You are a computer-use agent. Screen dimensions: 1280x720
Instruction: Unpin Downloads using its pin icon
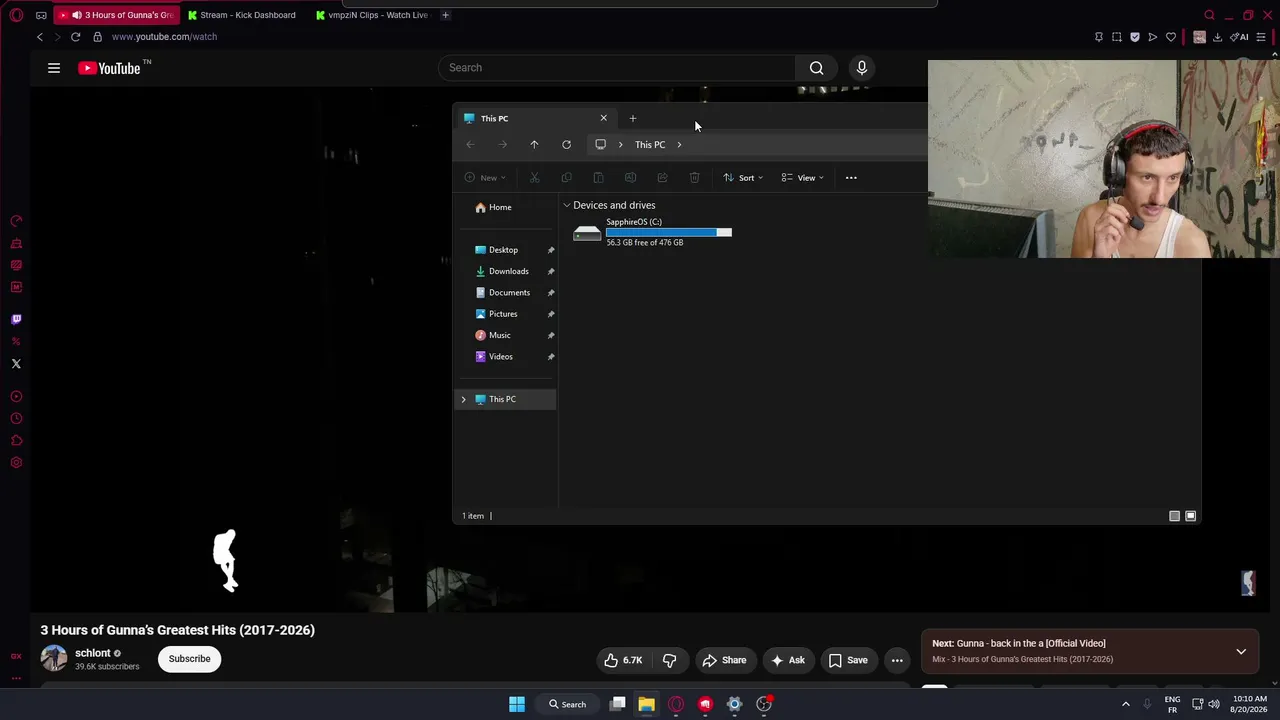[x=551, y=271]
